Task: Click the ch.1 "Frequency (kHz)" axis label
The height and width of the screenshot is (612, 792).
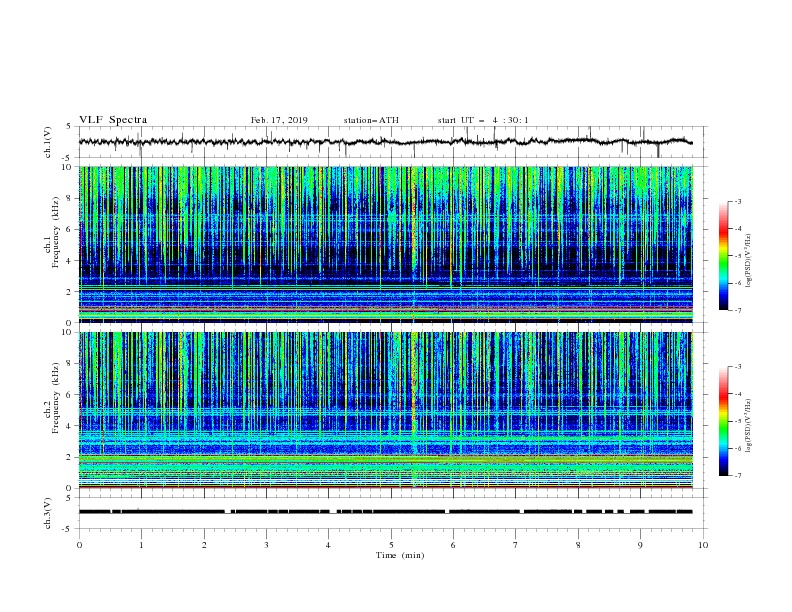Action: click(x=56, y=232)
